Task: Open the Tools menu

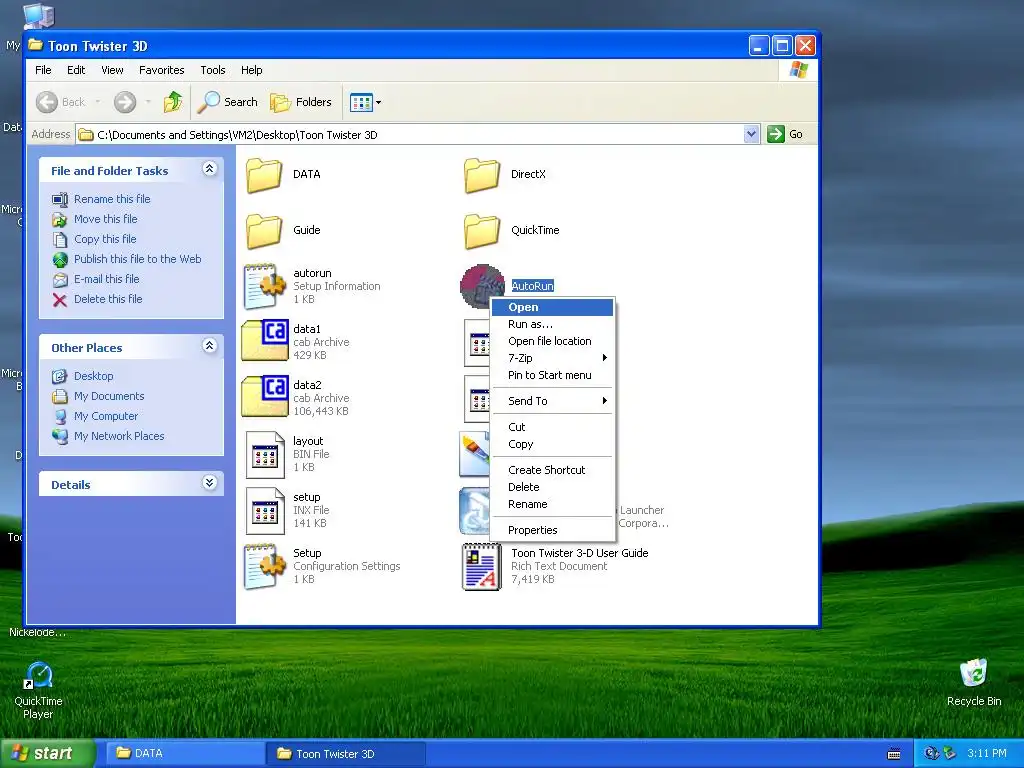Action: coord(213,70)
